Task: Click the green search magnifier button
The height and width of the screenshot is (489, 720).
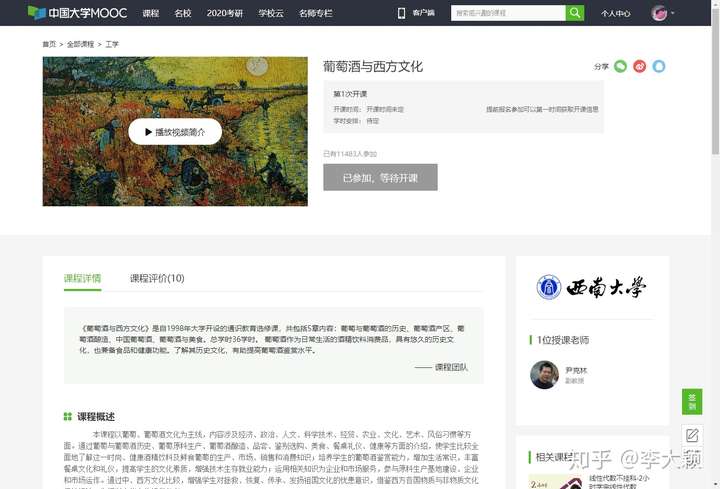Action: pyautogui.click(x=574, y=13)
